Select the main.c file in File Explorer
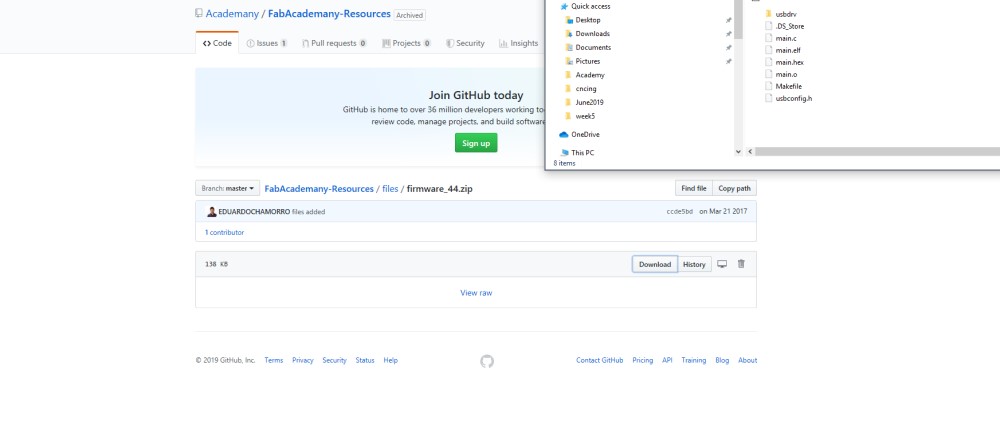 pyautogui.click(x=780, y=38)
